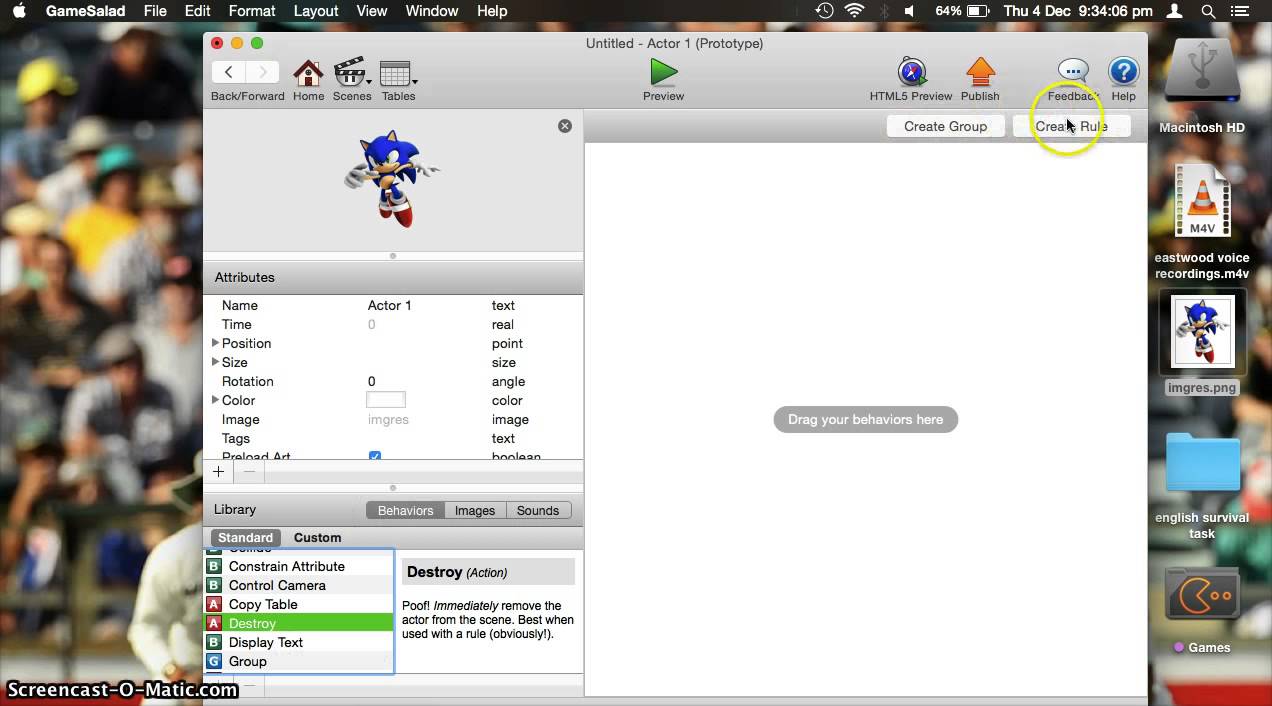Click the Tags attribute row

[393, 438]
